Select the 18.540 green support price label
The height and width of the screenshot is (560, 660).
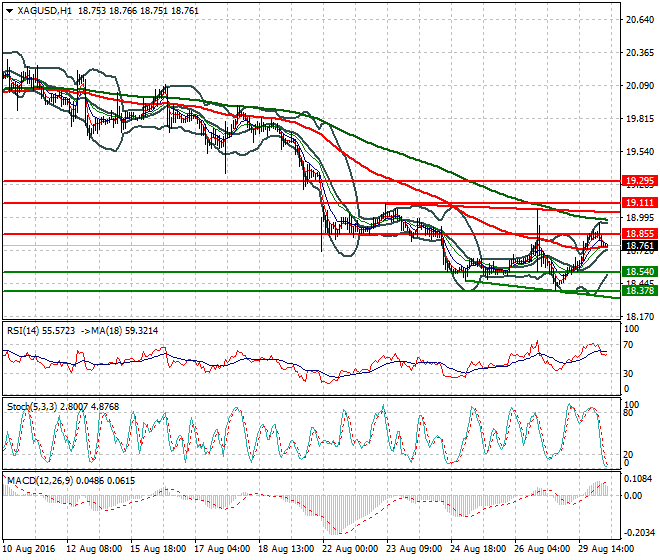[640, 272]
